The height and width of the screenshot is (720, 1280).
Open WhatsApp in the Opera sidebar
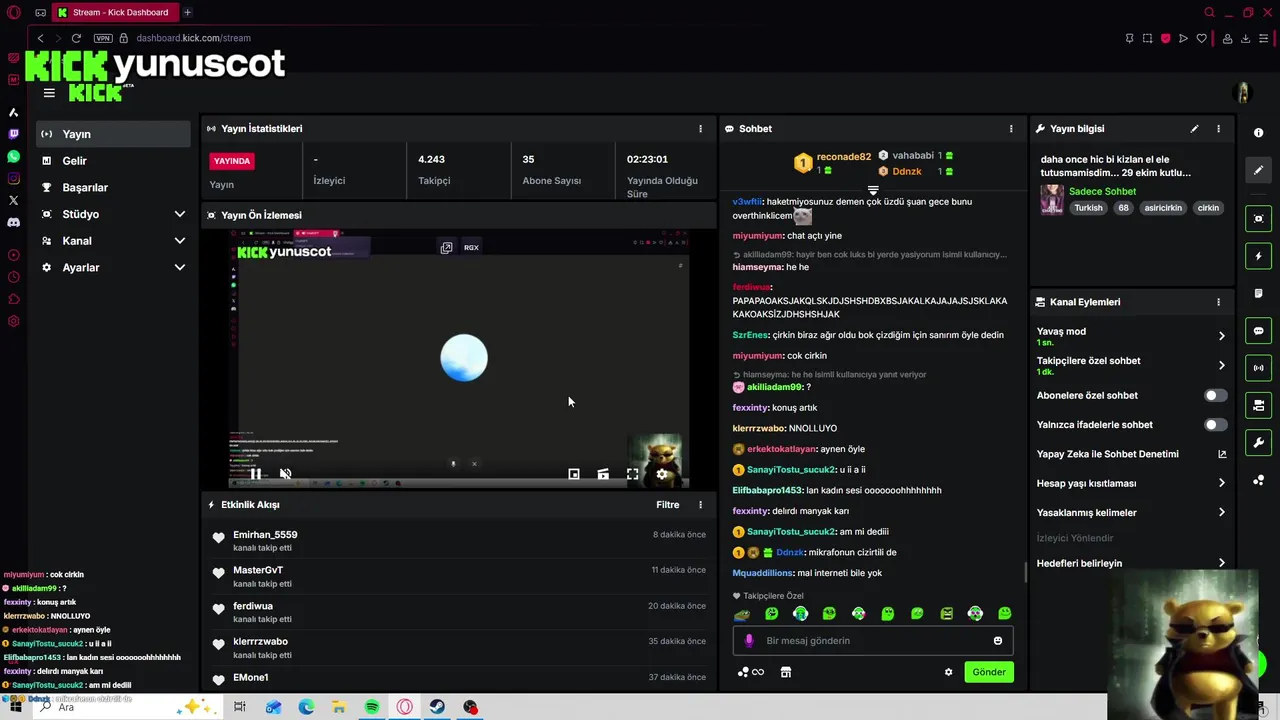point(13,157)
